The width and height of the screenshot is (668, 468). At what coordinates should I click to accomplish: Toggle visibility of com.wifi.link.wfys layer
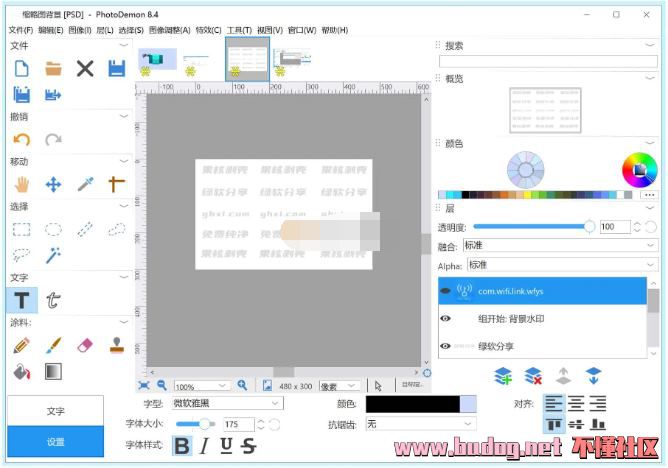[445, 291]
